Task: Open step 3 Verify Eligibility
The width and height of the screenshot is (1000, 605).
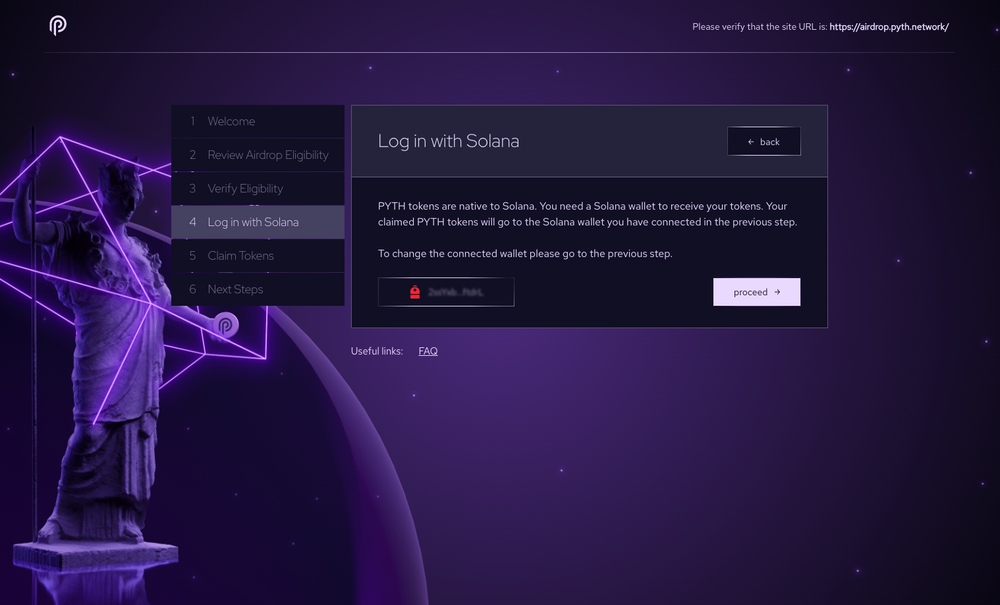Action: point(258,189)
